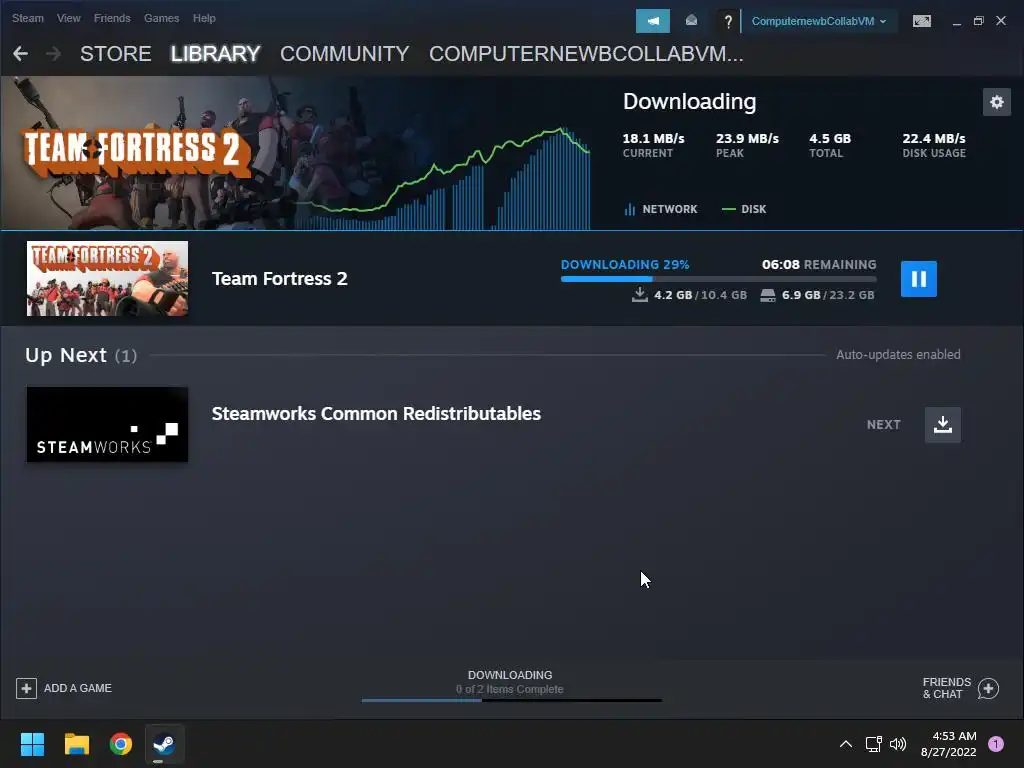Image resolution: width=1024 pixels, height=768 pixels.
Task: Click the question mark help icon
Action: [x=728, y=22]
